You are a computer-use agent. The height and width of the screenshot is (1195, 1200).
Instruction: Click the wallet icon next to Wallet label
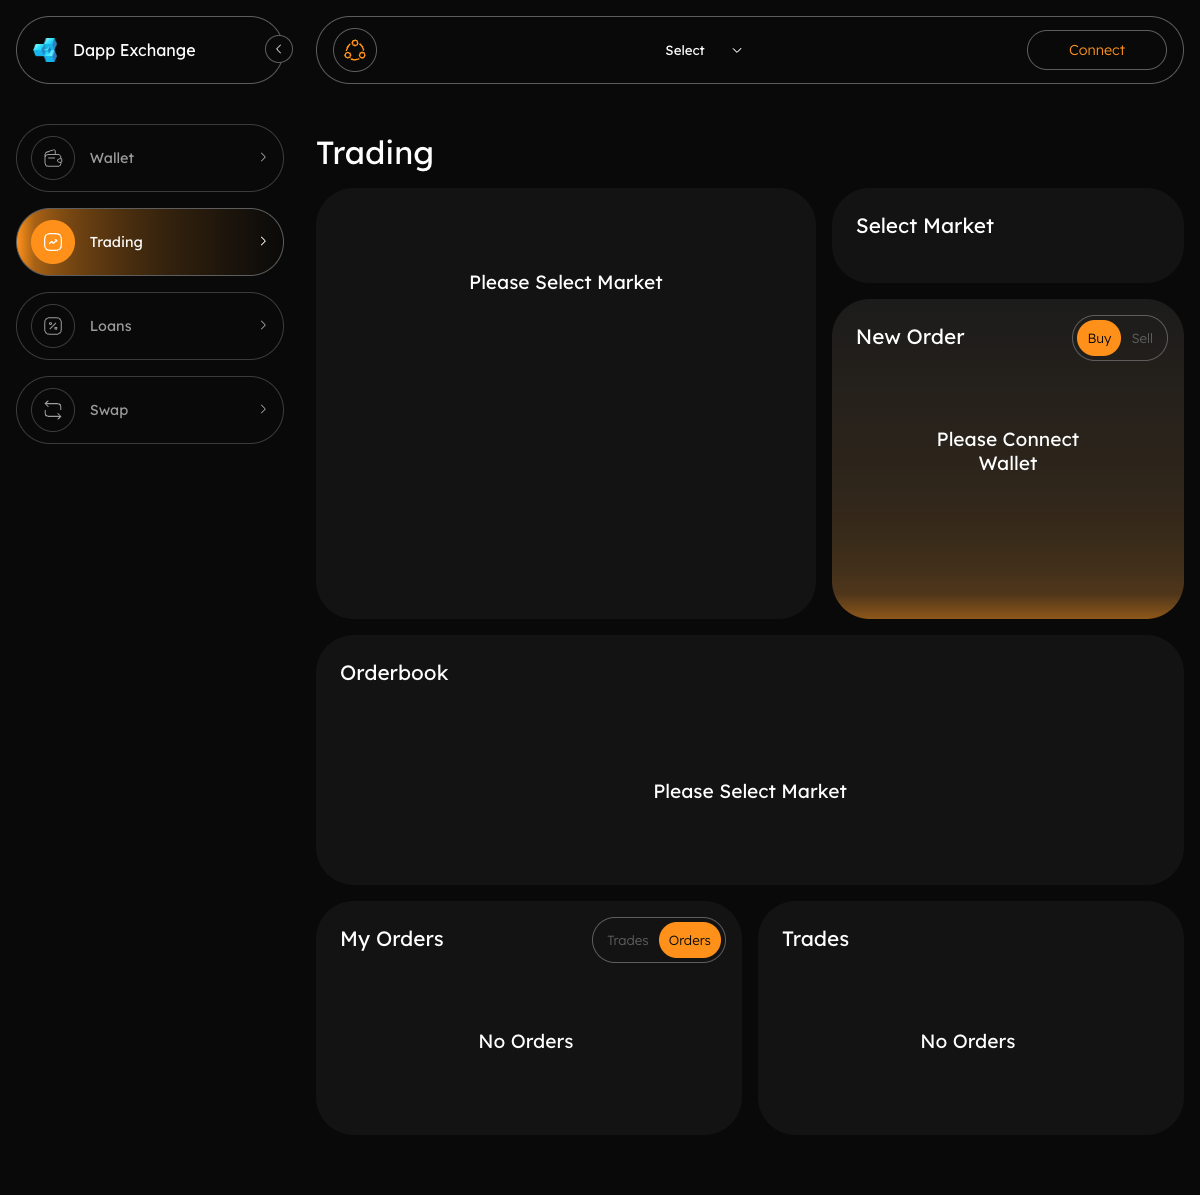coord(52,157)
